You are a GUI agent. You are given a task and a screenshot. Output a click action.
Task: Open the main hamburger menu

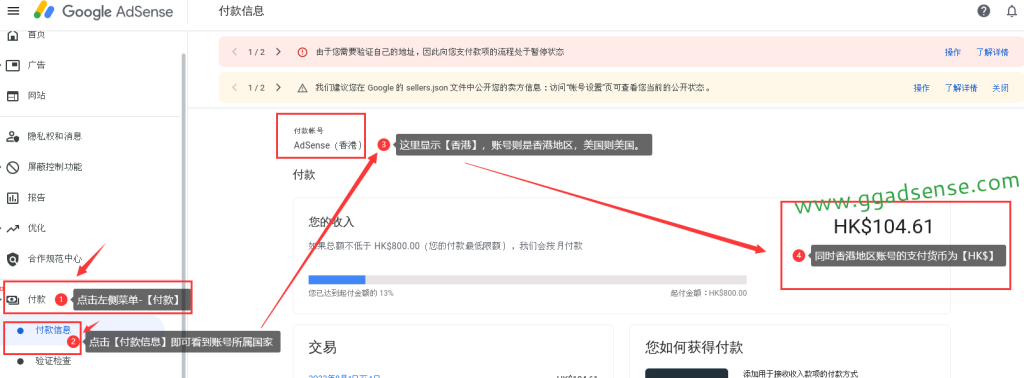(13, 11)
